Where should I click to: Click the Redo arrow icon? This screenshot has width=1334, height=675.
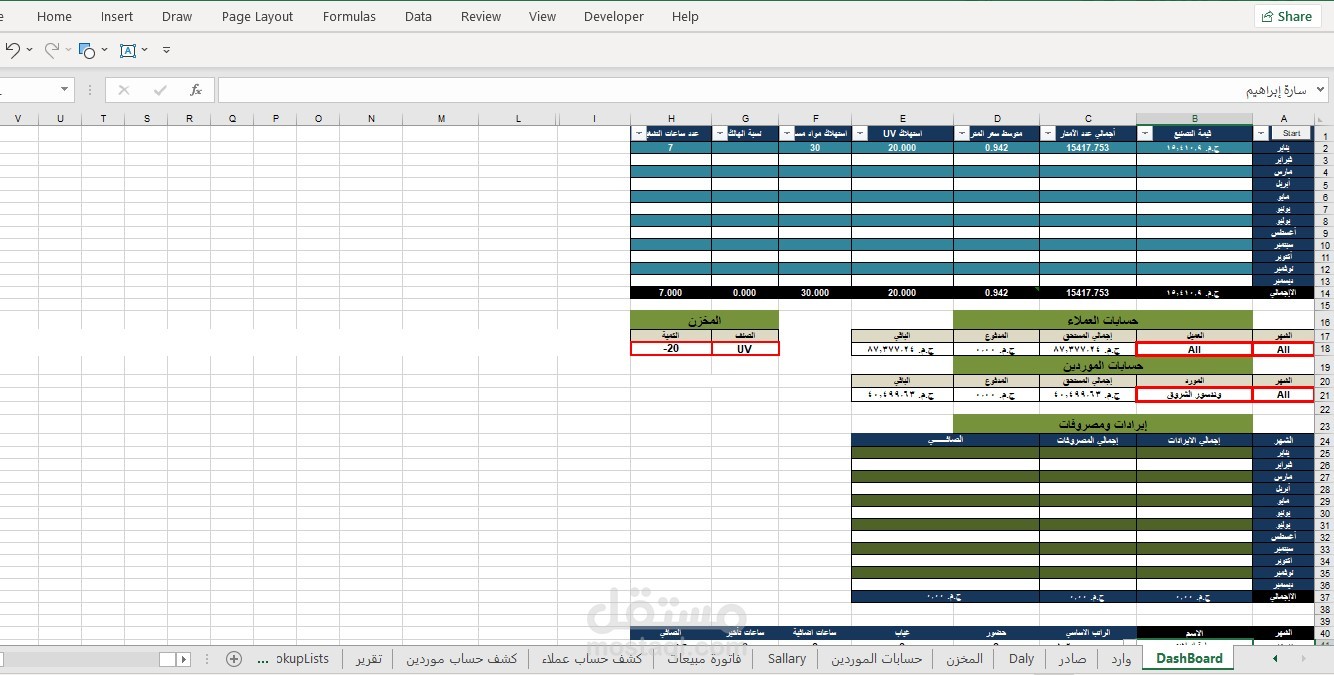pos(50,49)
